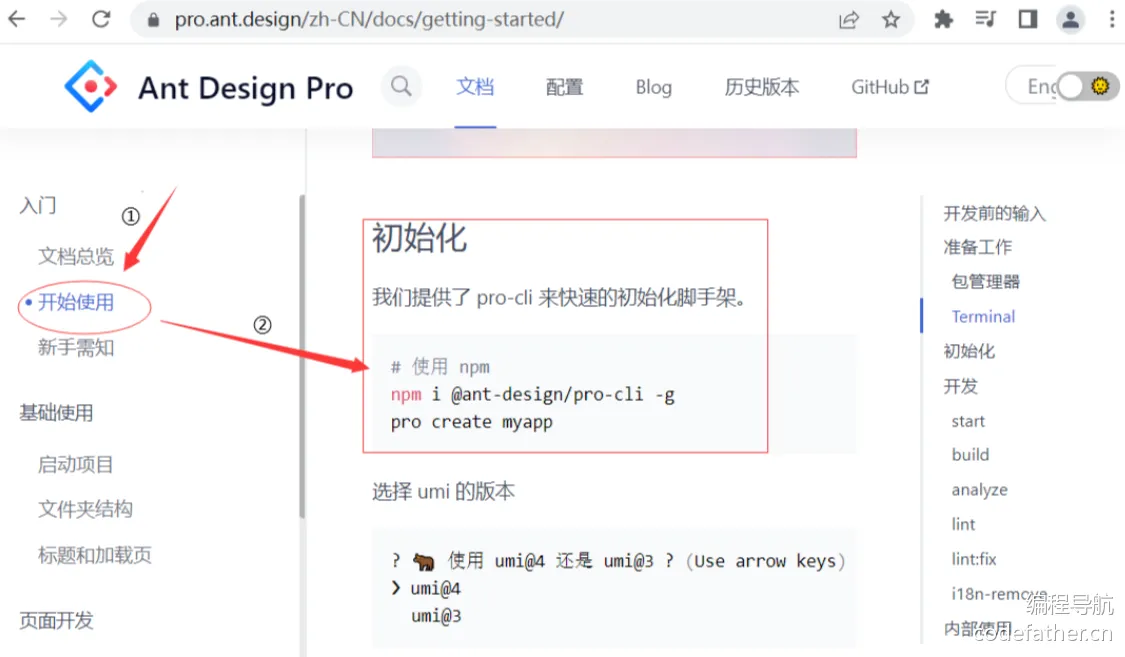Click the share page icon in the address bar

point(849,19)
